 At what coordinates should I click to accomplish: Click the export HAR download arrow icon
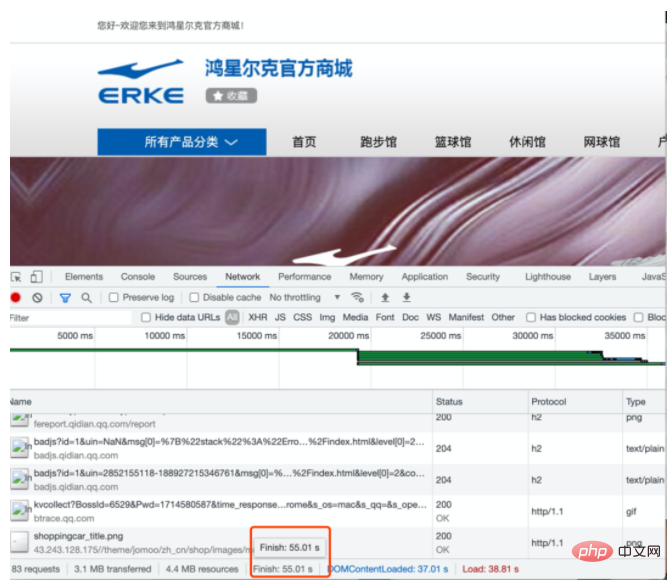[x=407, y=297]
